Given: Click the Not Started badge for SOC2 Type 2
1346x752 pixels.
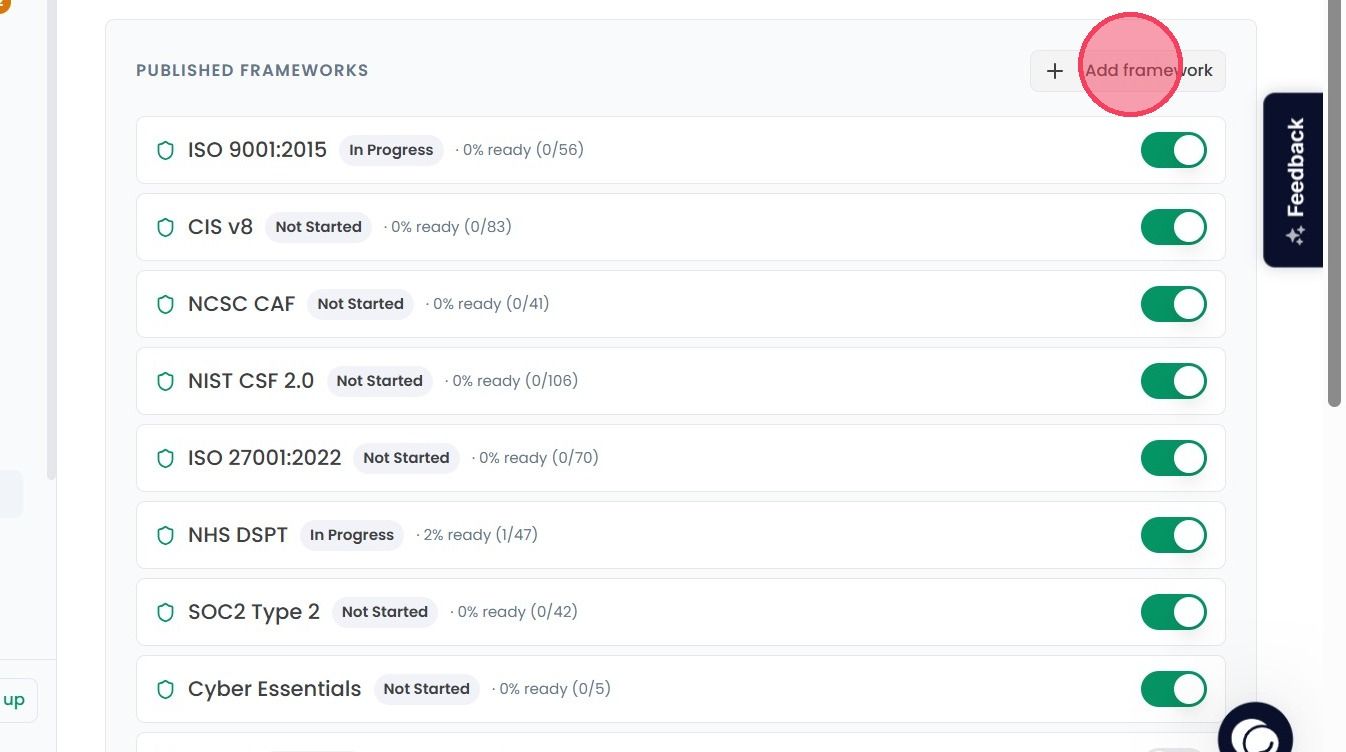Looking at the screenshot, I should (385, 612).
